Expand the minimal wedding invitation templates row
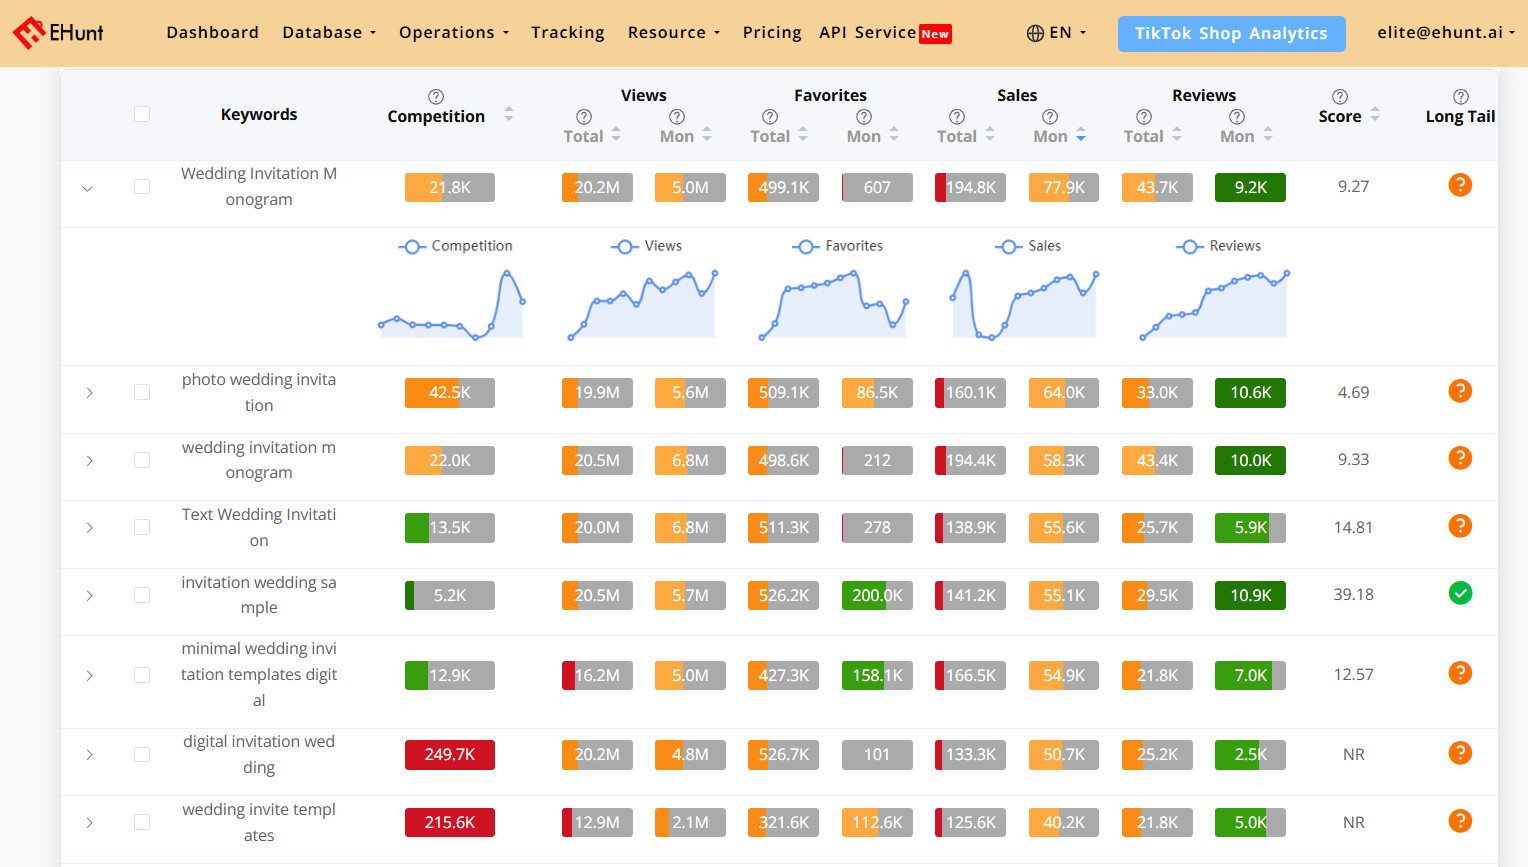Viewport: 1528px width, 867px height. (x=89, y=676)
